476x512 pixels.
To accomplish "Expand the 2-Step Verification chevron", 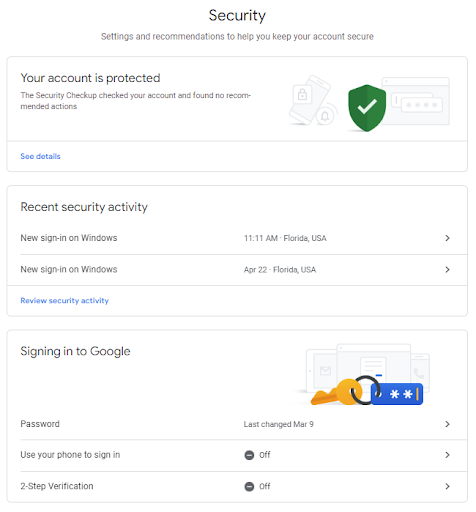I will tap(447, 487).
